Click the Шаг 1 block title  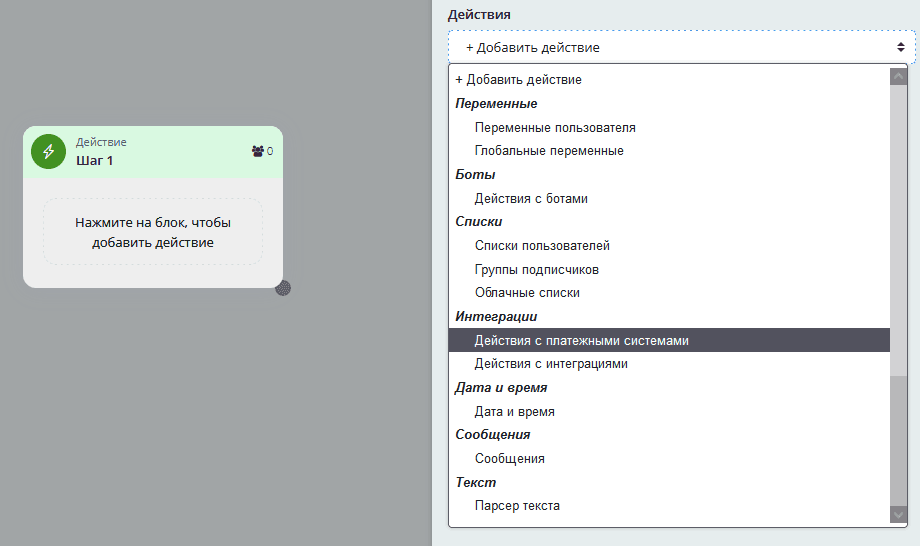click(x=95, y=160)
